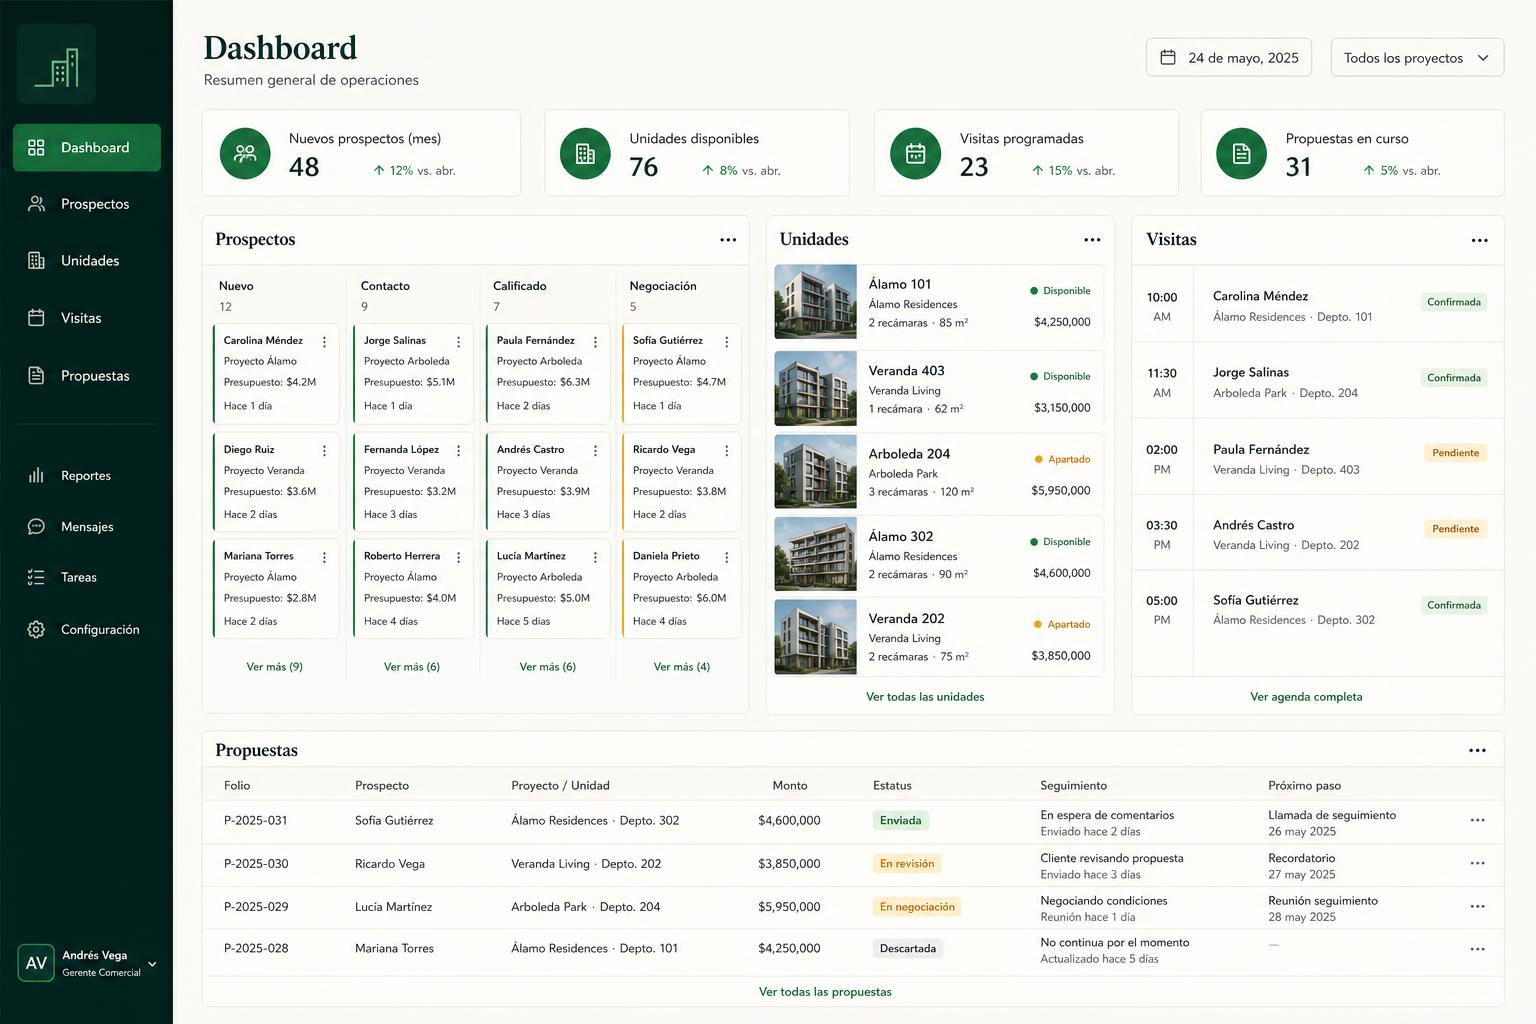Open the Visitas panel three-dot menu
This screenshot has height=1024, width=1536.
[x=1479, y=240]
